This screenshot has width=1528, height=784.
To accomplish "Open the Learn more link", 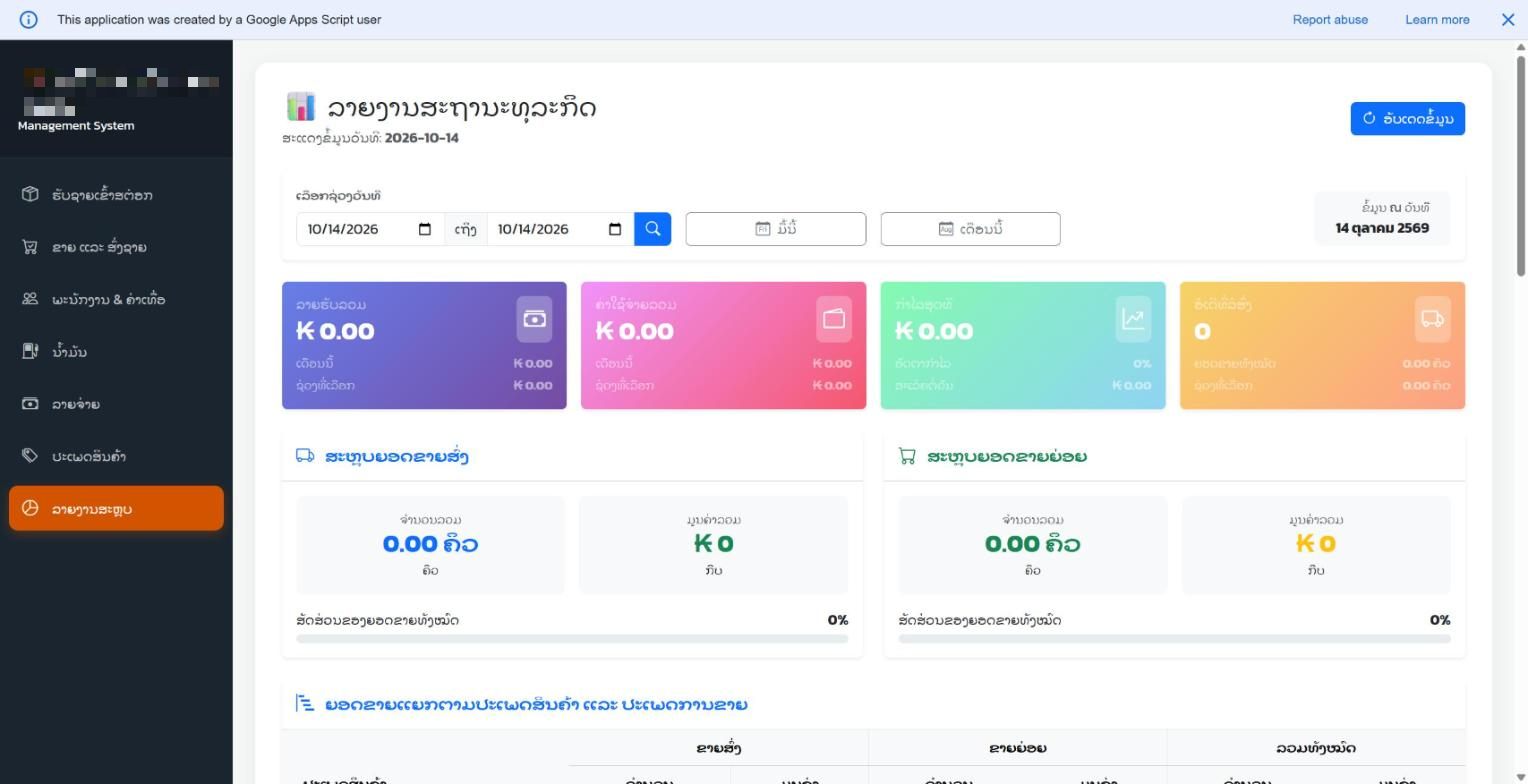I will point(1437,20).
